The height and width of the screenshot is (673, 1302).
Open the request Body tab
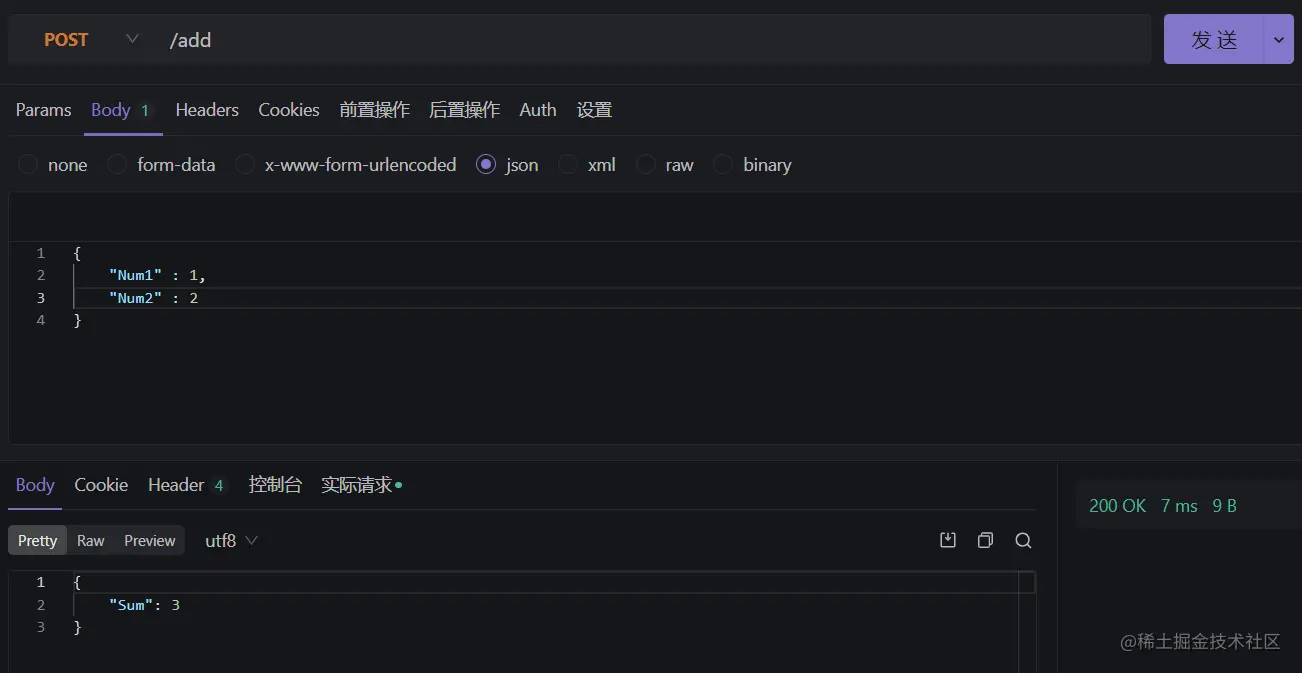click(121, 110)
